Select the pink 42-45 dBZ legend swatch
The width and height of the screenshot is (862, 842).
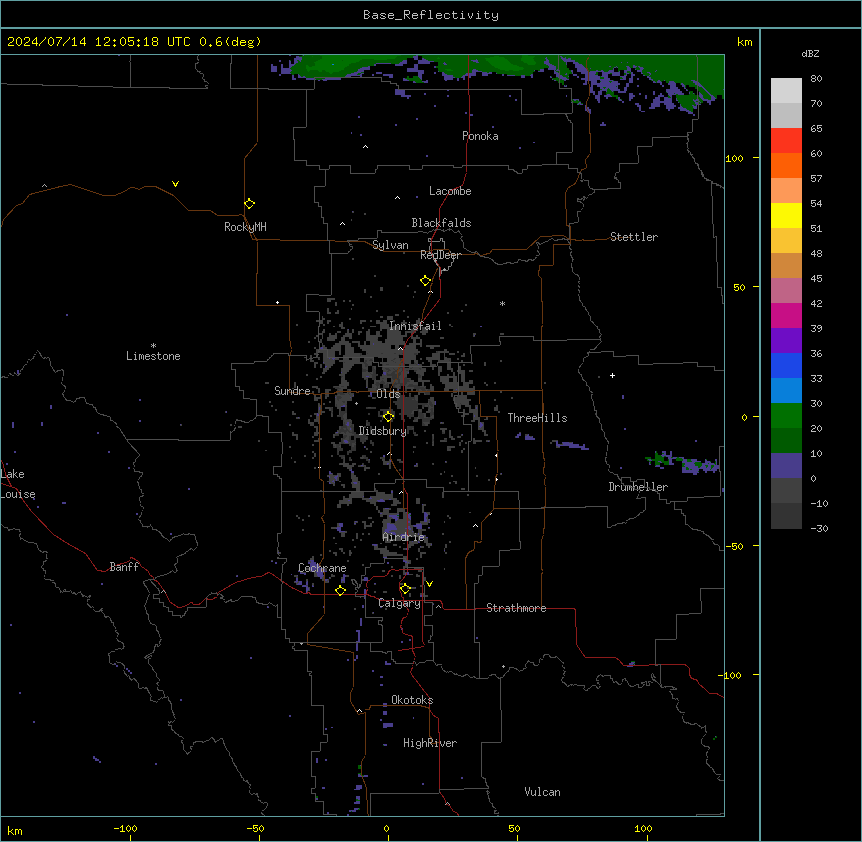click(x=786, y=291)
